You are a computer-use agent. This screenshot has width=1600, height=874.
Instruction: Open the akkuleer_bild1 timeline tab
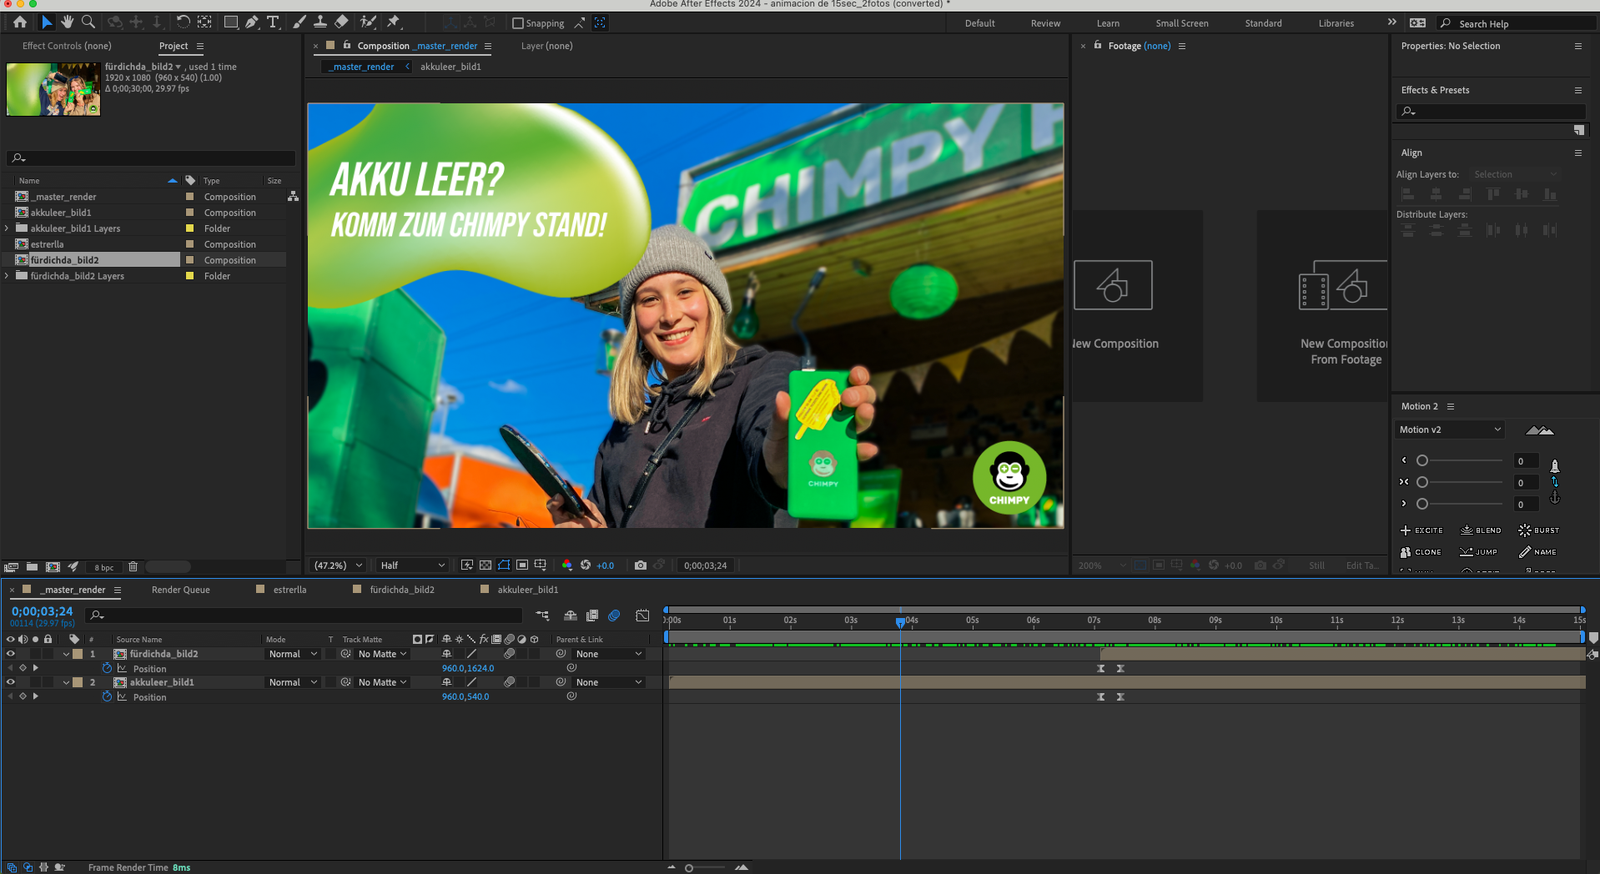click(x=528, y=590)
